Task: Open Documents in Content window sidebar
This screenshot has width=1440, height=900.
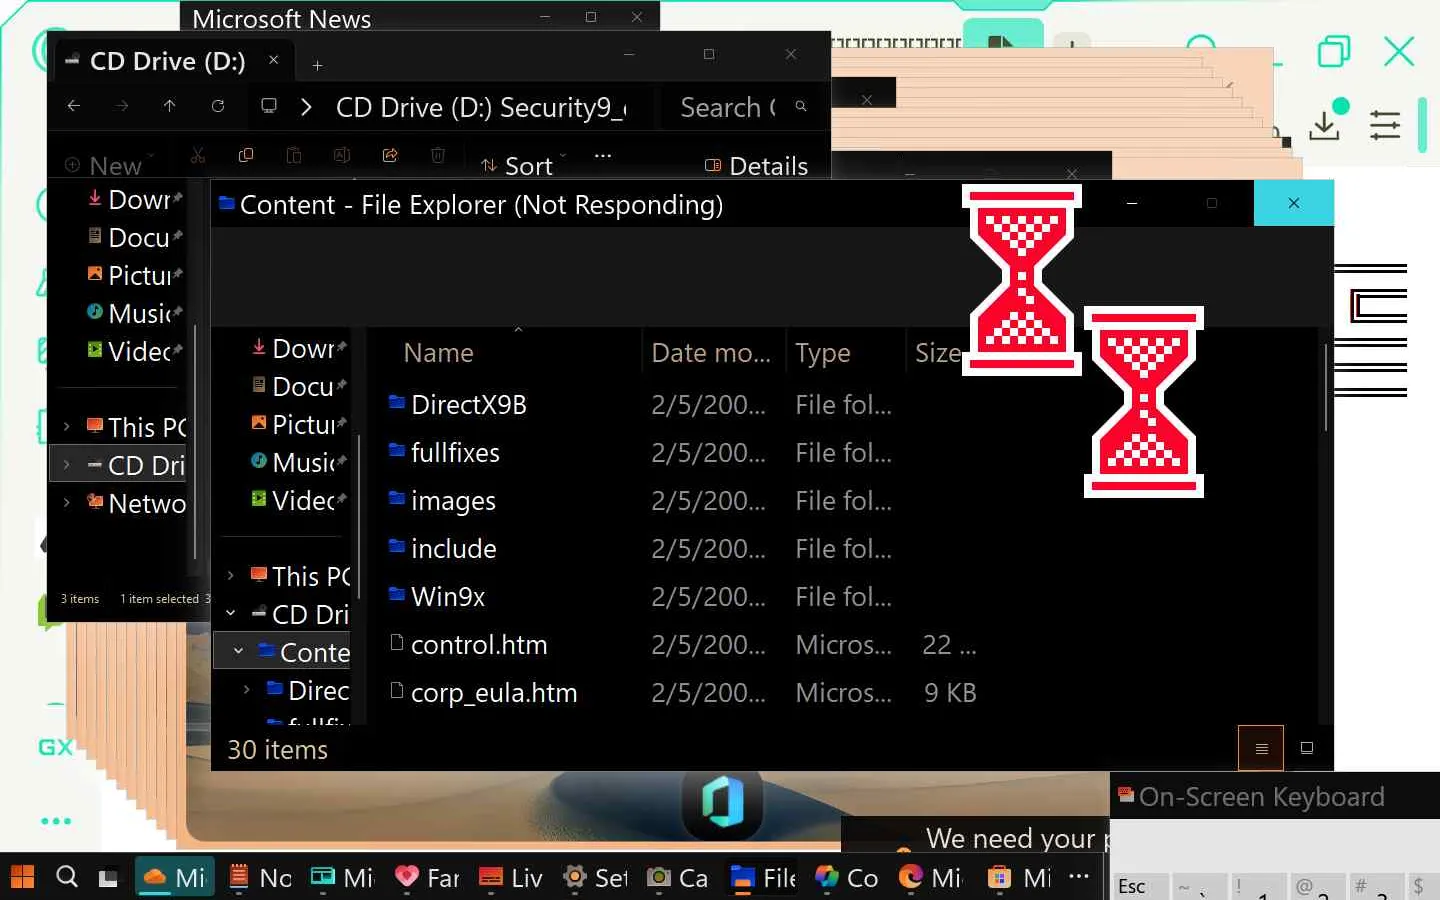Action: click(299, 387)
